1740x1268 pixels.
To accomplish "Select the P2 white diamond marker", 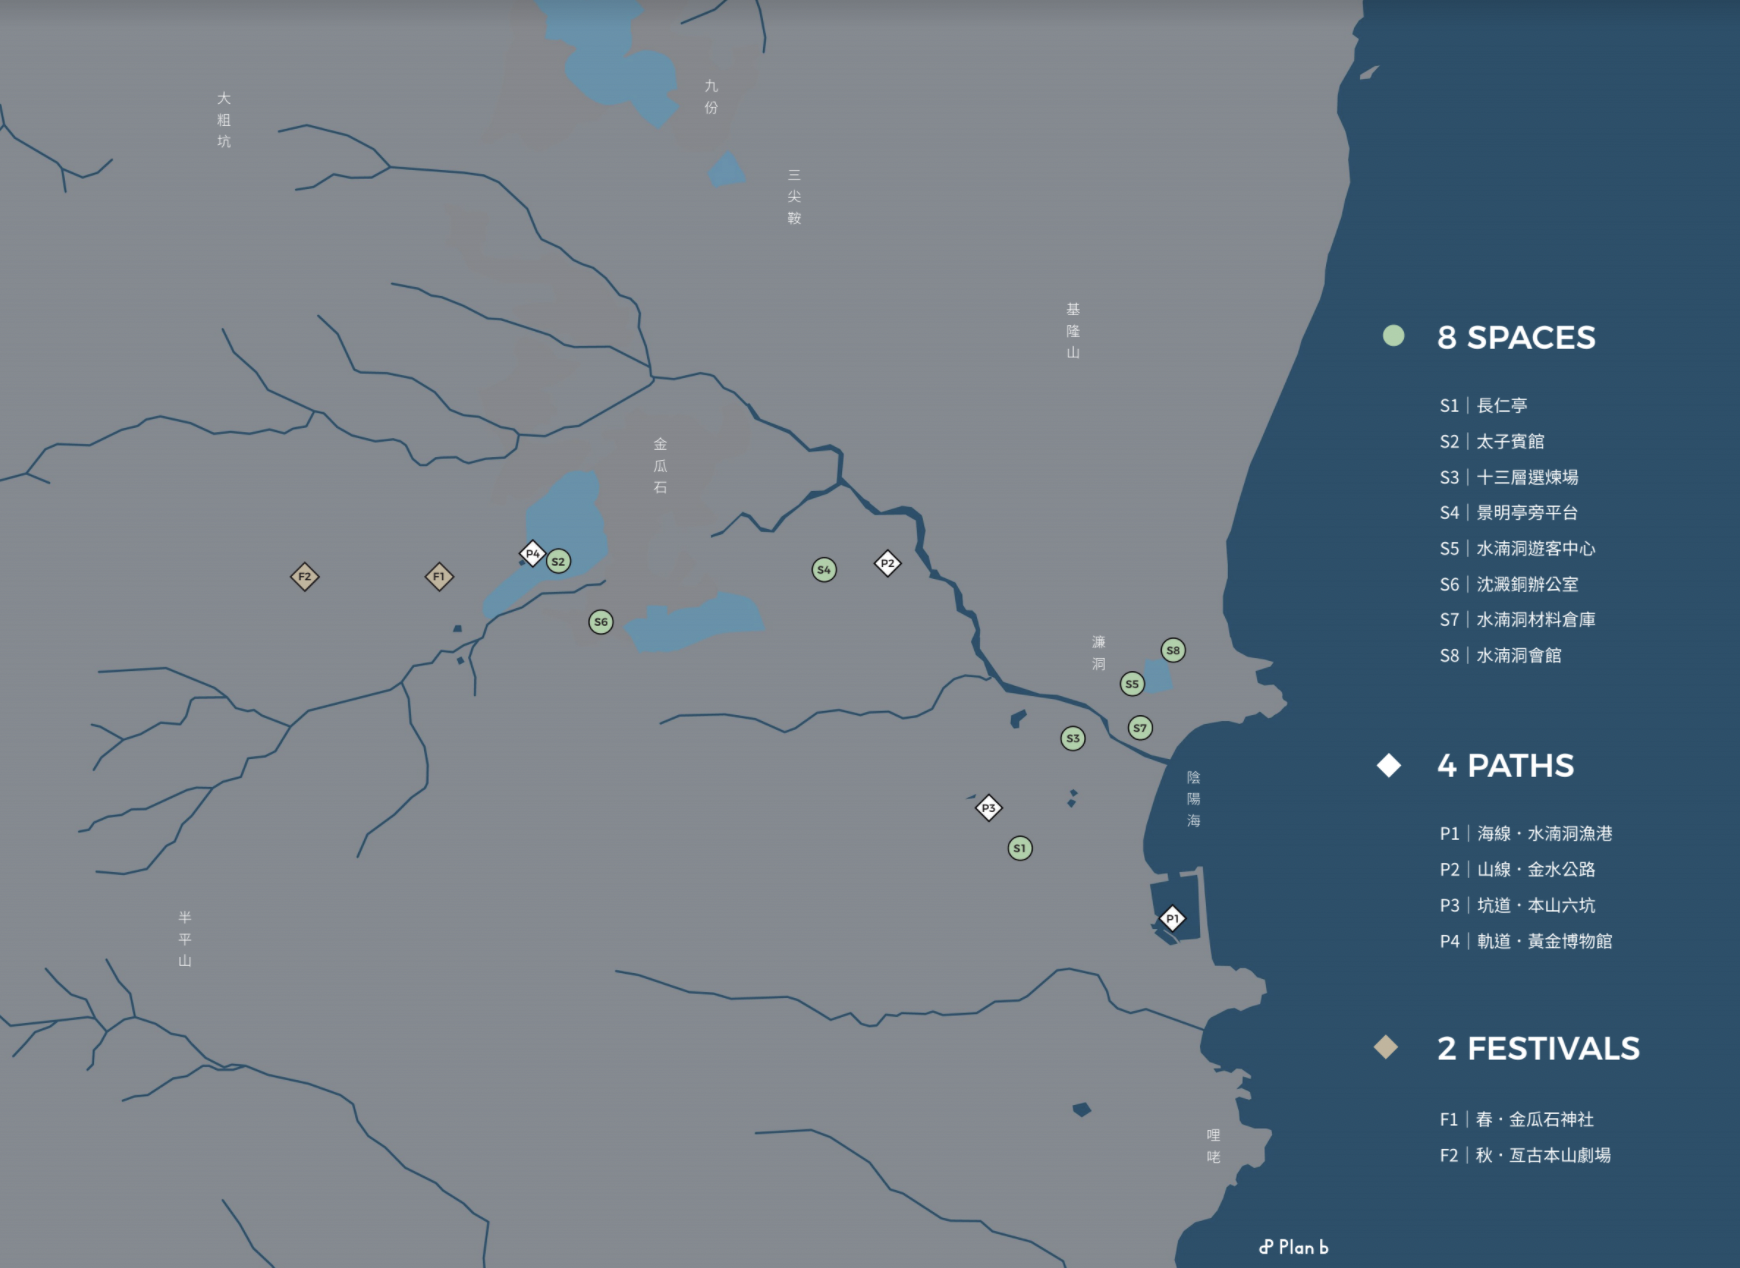I will pyautogui.click(x=887, y=564).
